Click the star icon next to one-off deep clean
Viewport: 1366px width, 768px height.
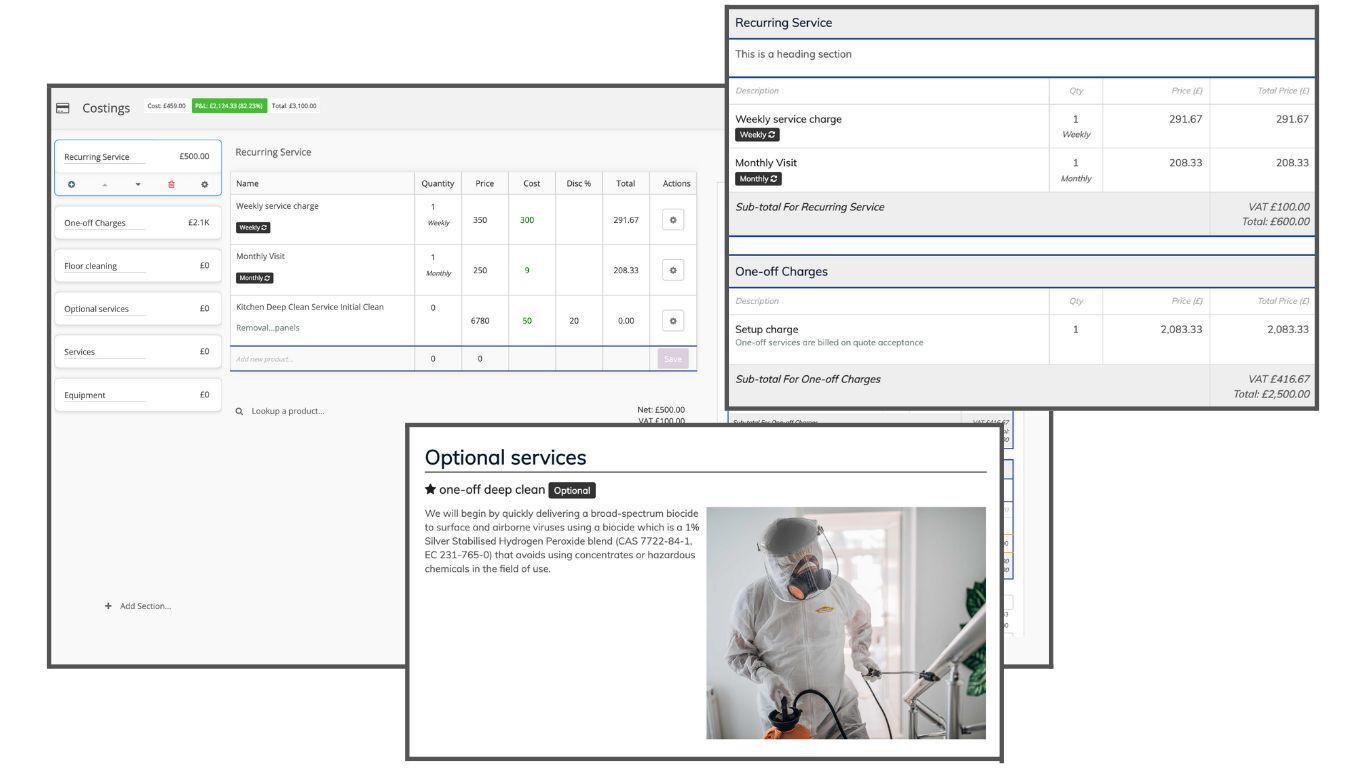tap(430, 490)
